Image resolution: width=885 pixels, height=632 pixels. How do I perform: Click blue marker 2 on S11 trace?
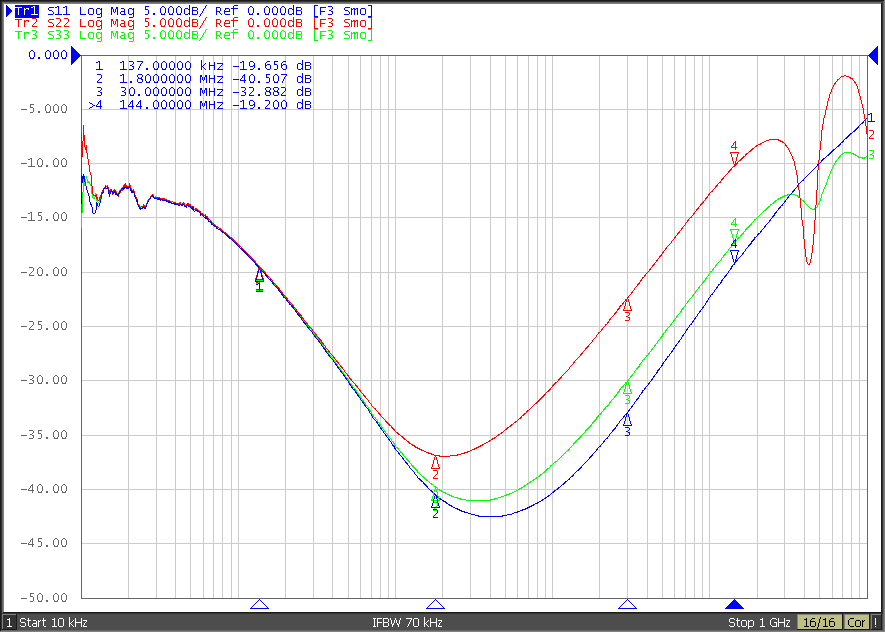click(x=435, y=508)
